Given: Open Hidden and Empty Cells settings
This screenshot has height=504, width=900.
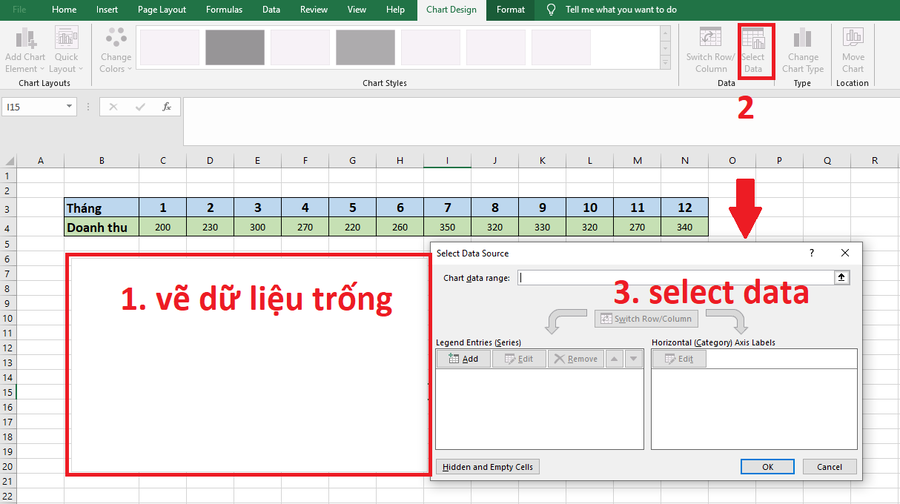Looking at the screenshot, I should (x=488, y=467).
